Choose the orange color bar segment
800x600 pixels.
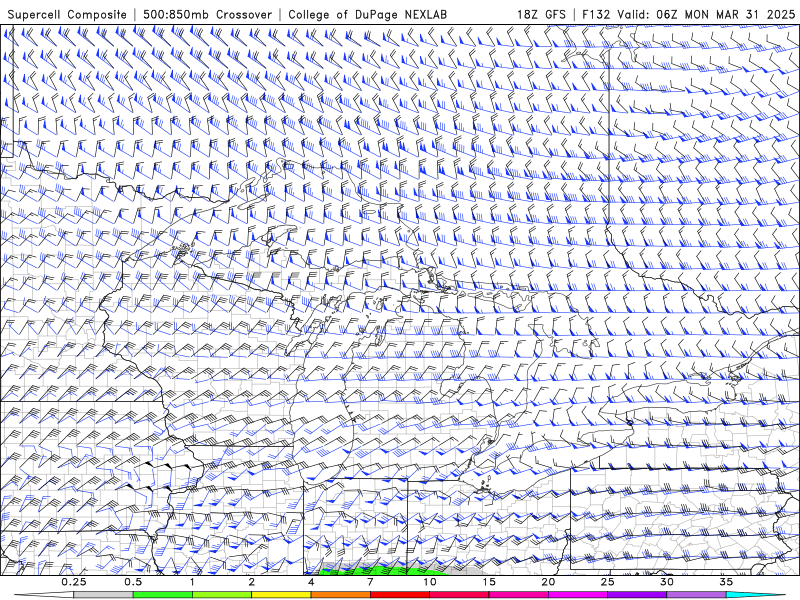click(x=340, y=595)
